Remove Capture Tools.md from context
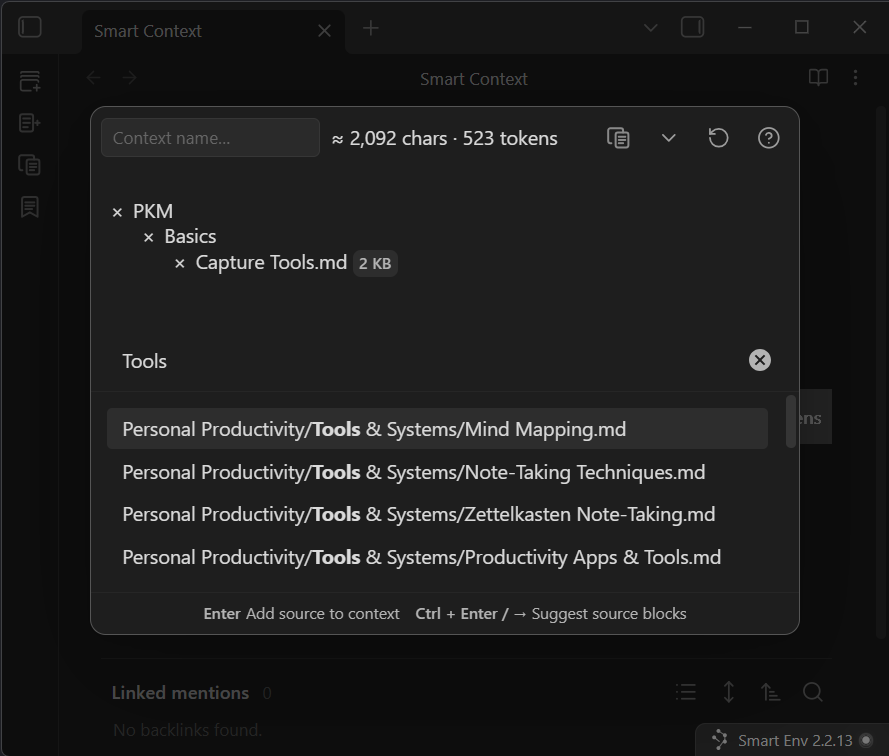The height and width of the screenshot is (756, 889). click(x=180, y=264)
